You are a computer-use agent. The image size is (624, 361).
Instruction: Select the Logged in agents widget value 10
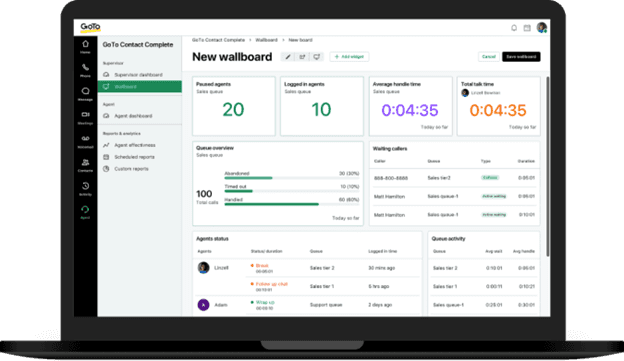coord(321,109)
